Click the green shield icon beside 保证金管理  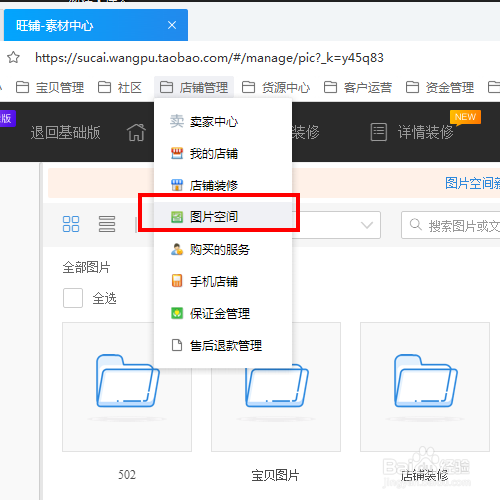pos(177,313)
